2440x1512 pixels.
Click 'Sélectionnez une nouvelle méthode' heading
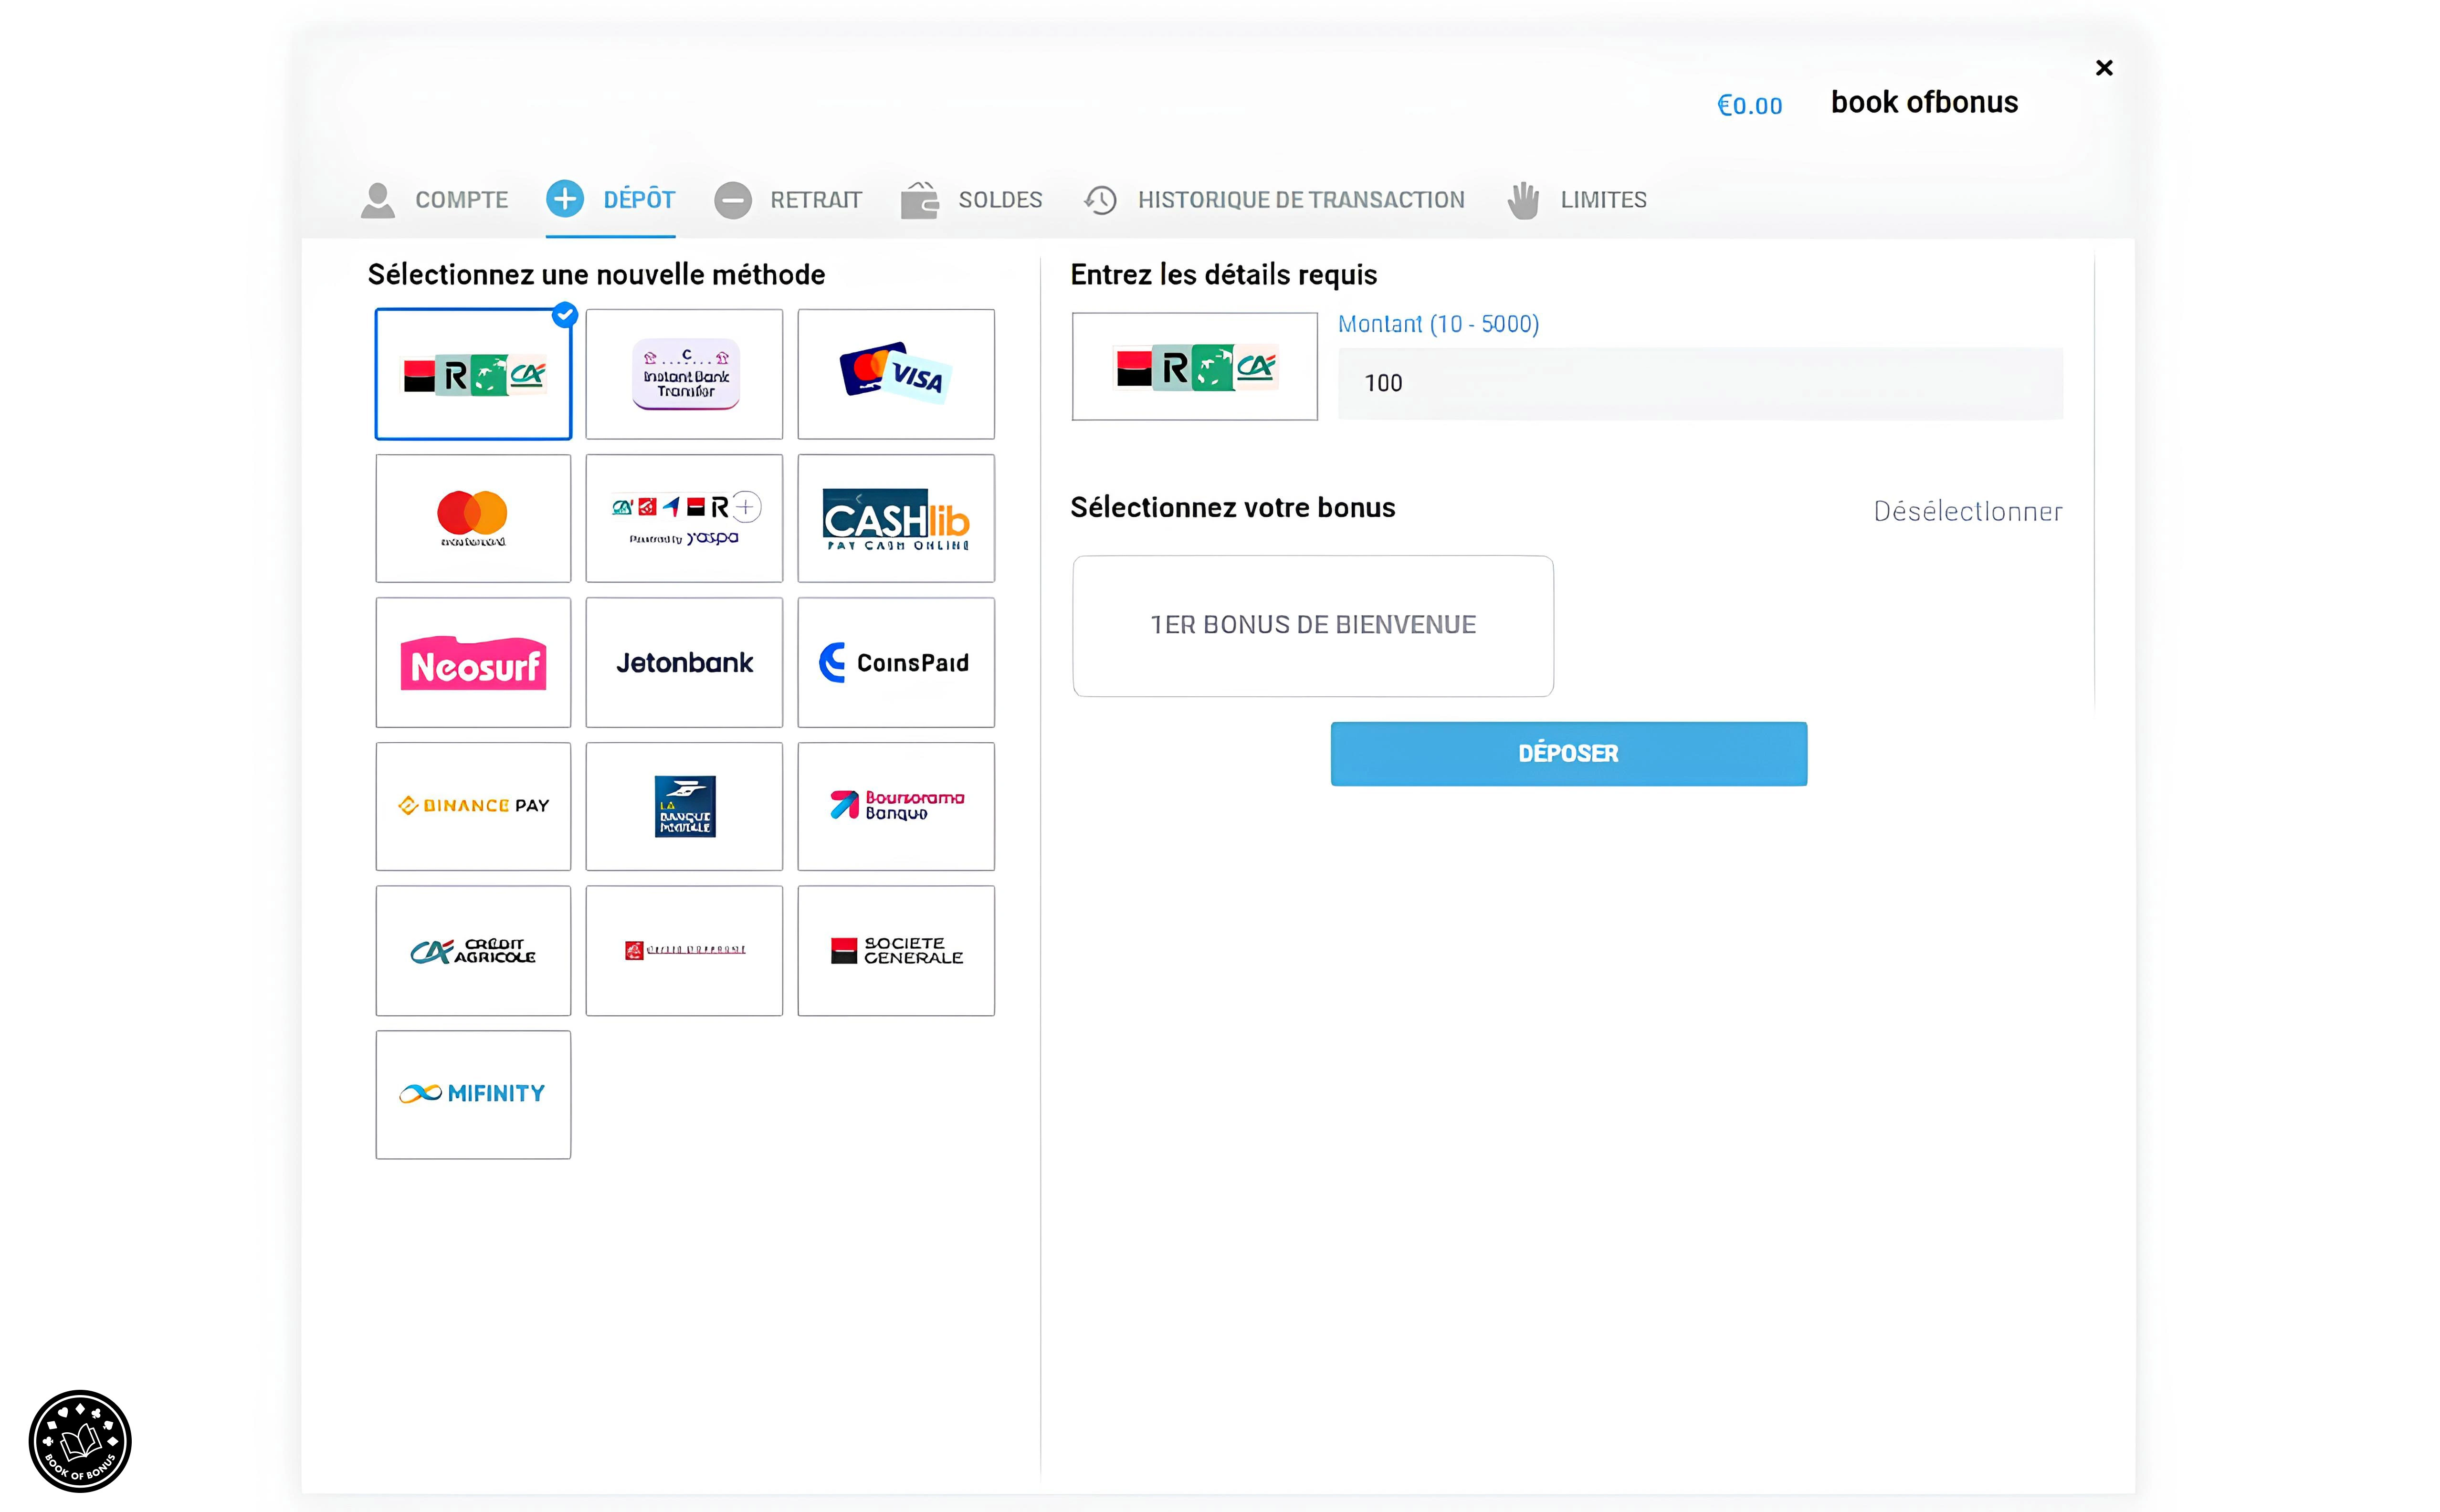click(596, 275)
